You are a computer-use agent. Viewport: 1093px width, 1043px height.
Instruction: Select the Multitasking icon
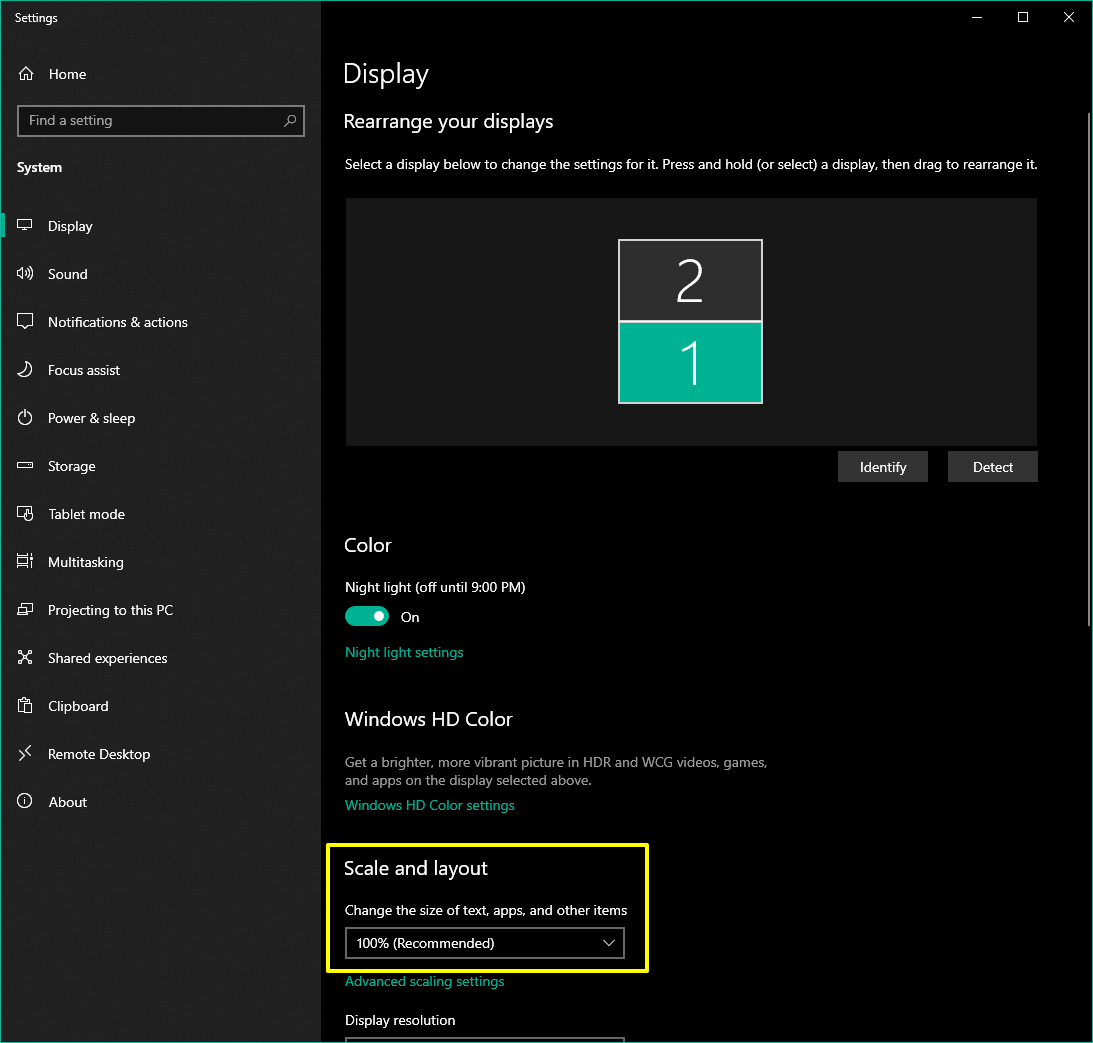point(24,561)
